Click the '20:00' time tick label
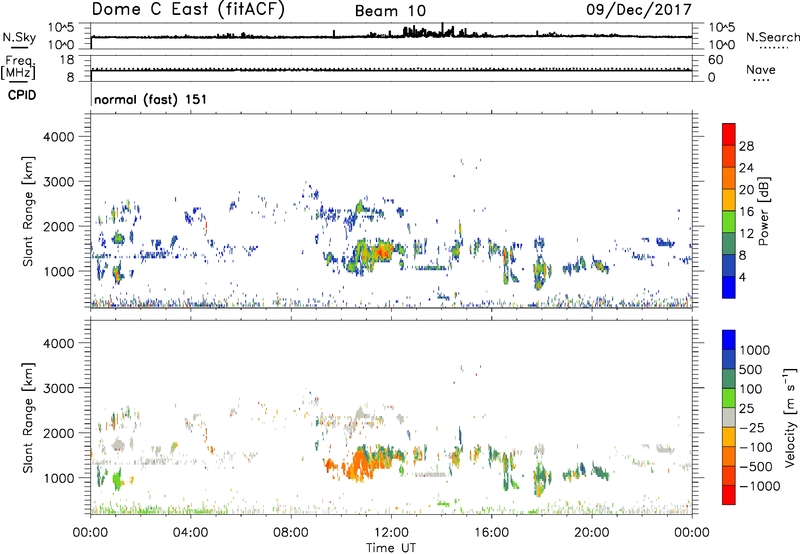 [x=592, y=533]
